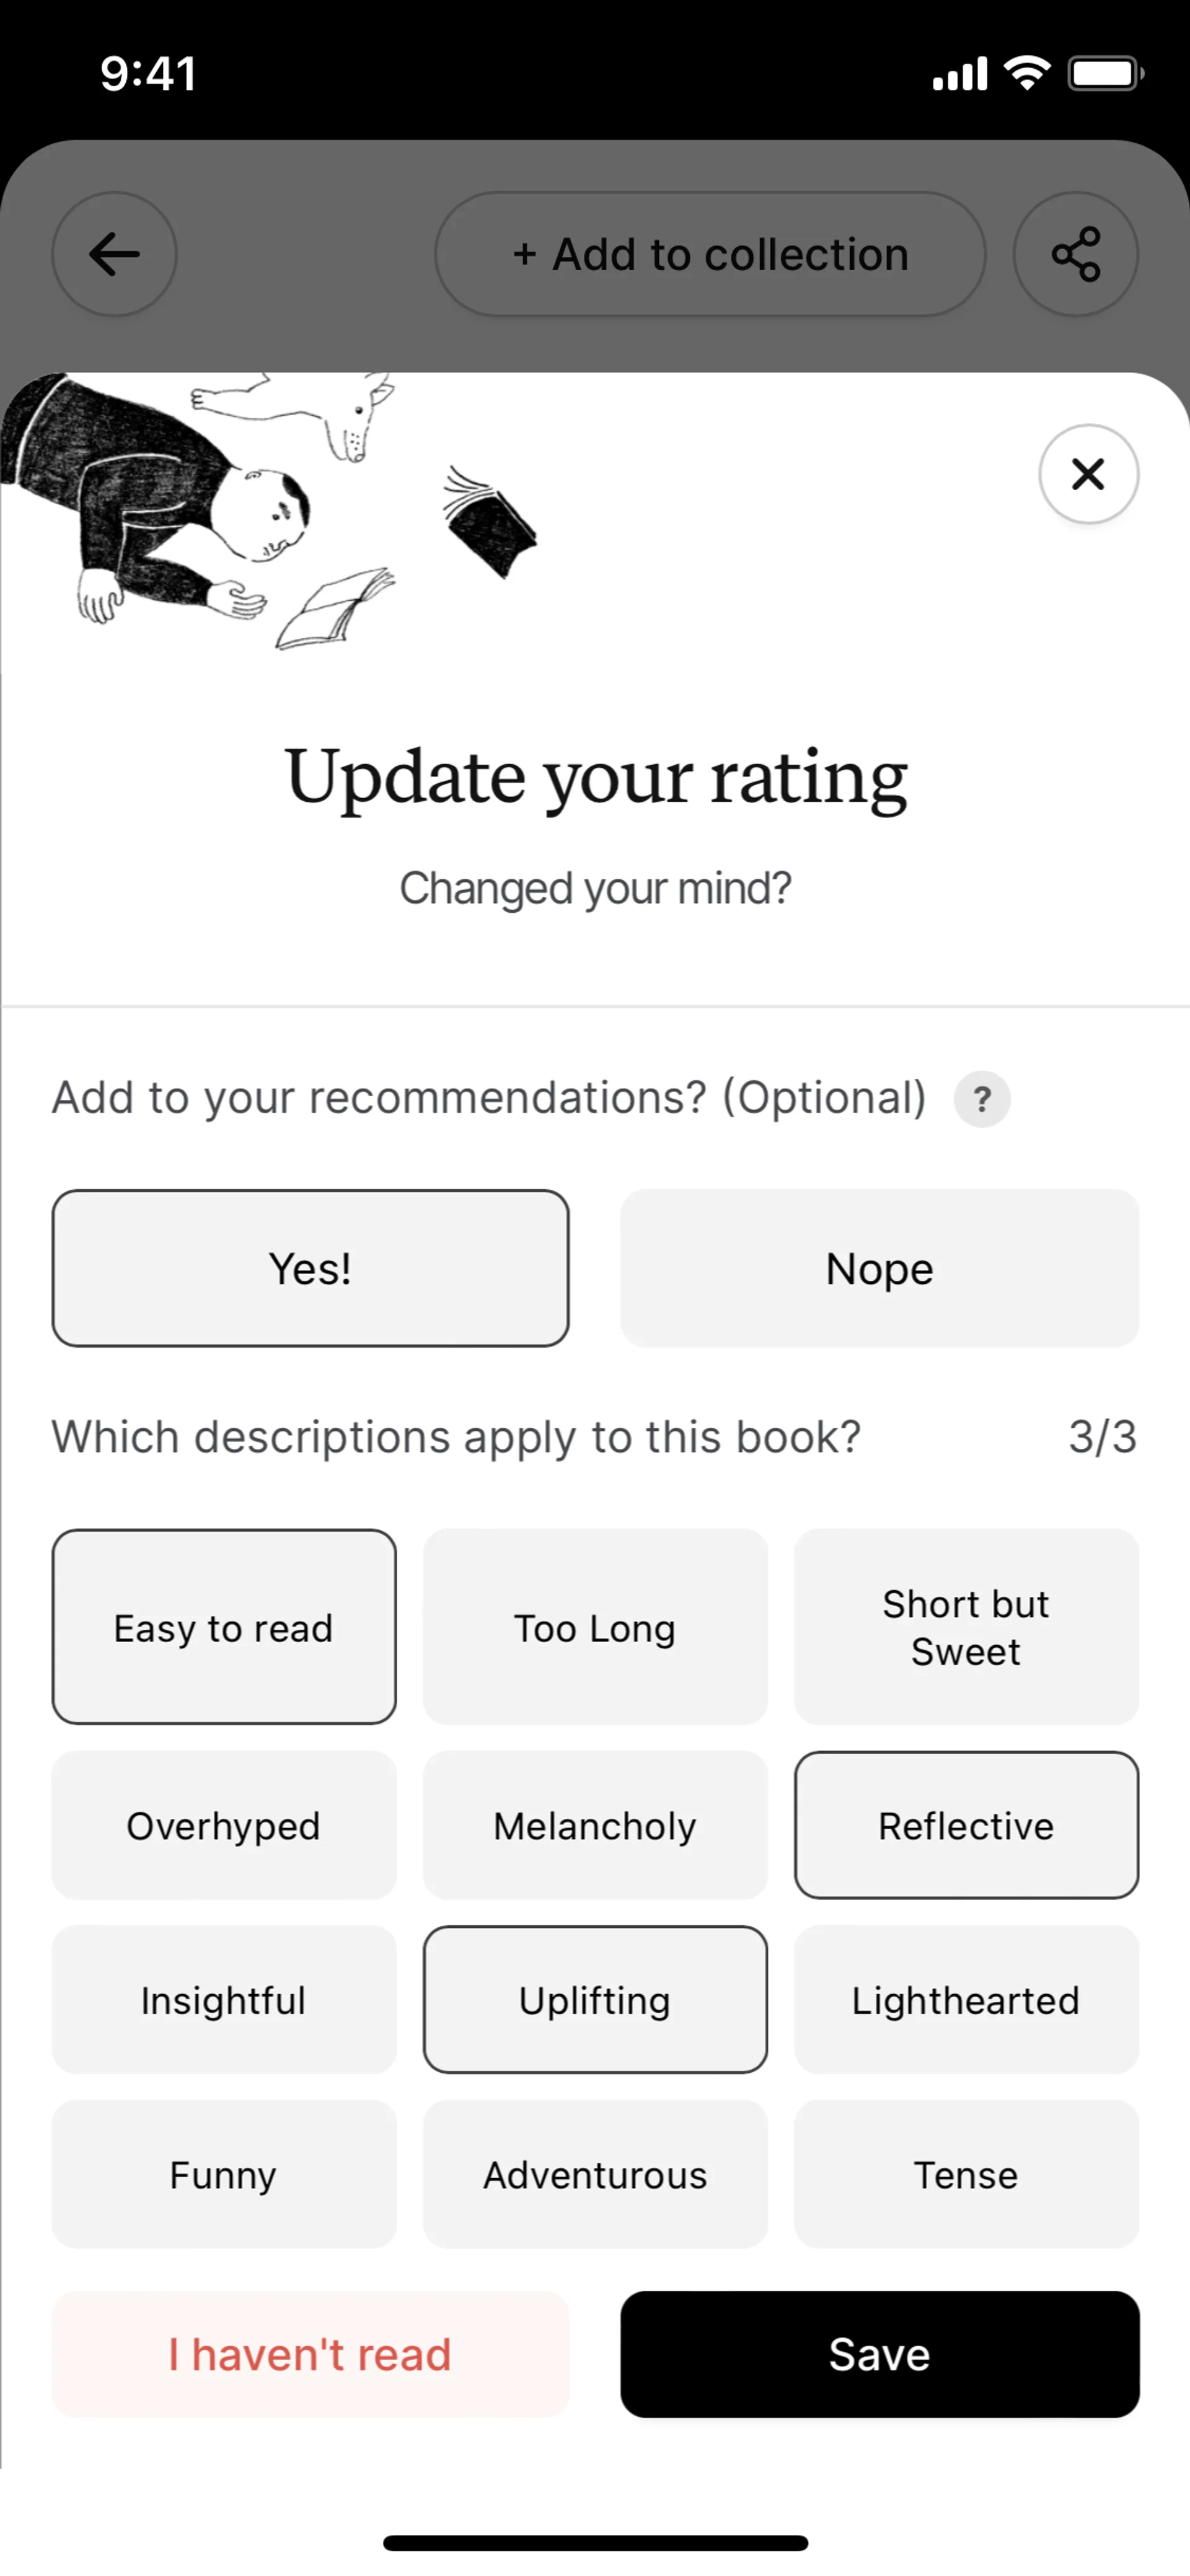This screenshot has height=2576, width=1190.
Task: Toggle the Too Long description
Action: (595, 1627)
